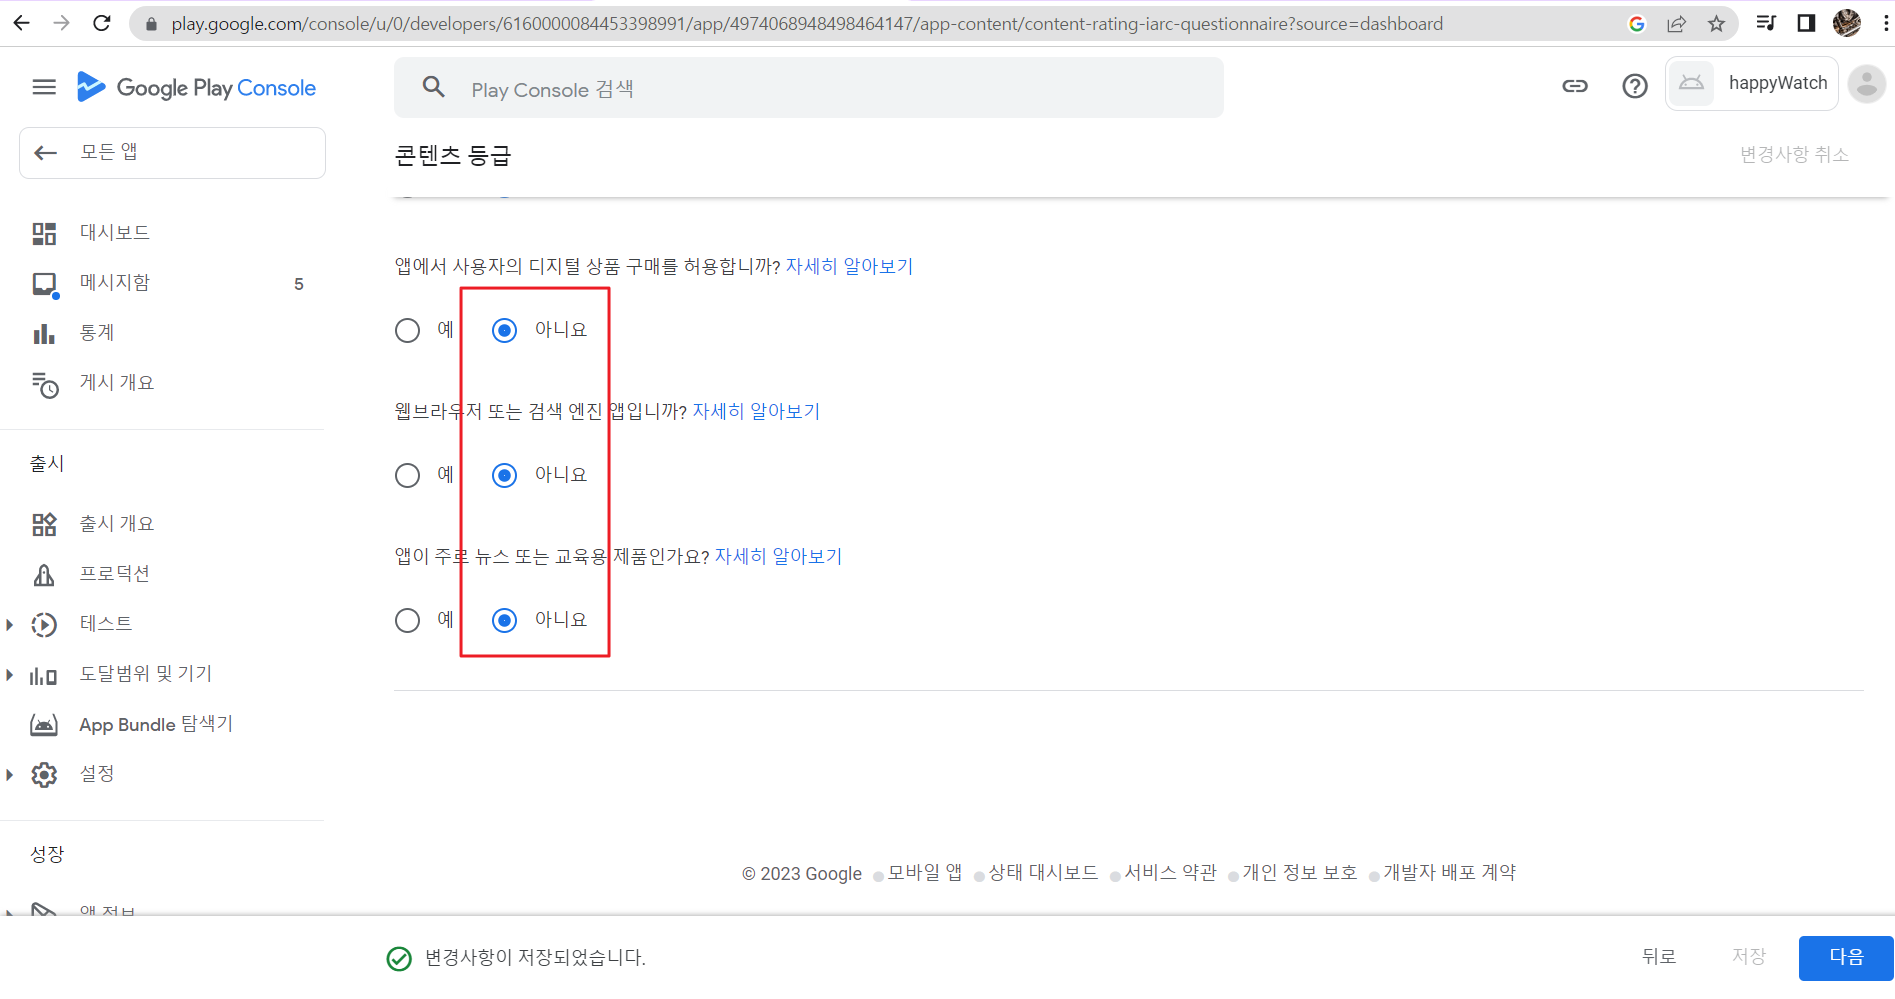Click the 테스트 play-circle icon
The image size is (1895, 999).
click(44, 625)
